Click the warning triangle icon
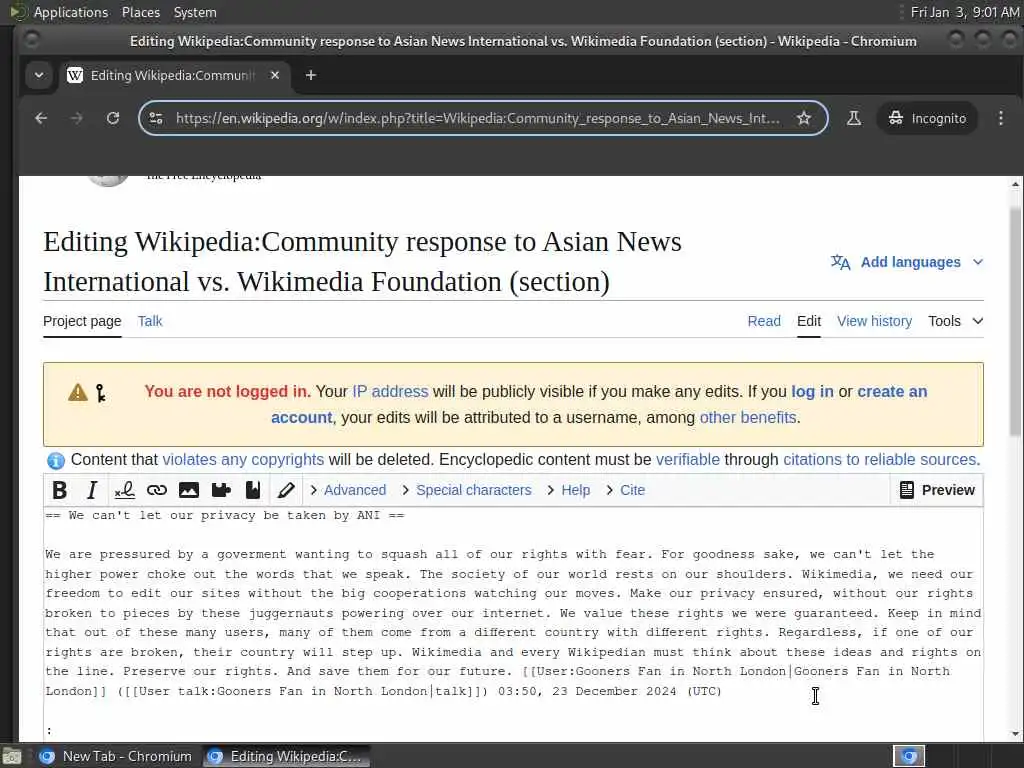Viewport: 1024px width, 768px height. point(78,392)
